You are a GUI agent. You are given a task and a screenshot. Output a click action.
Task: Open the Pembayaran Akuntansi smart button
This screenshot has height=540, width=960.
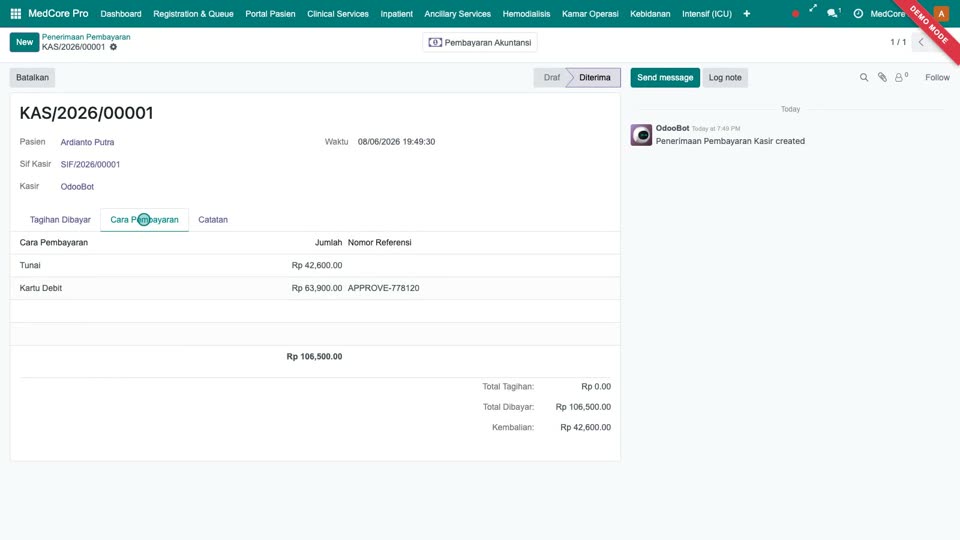point(480,43)
